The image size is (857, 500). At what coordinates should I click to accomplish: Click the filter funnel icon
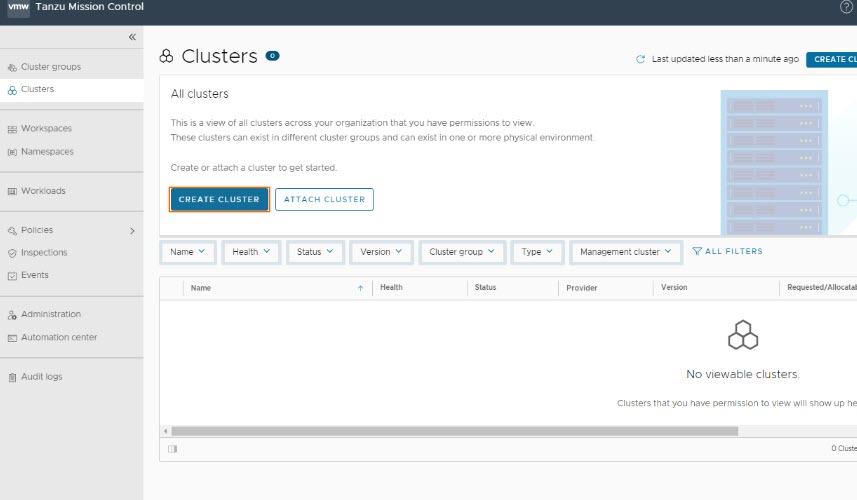point(697,251)
